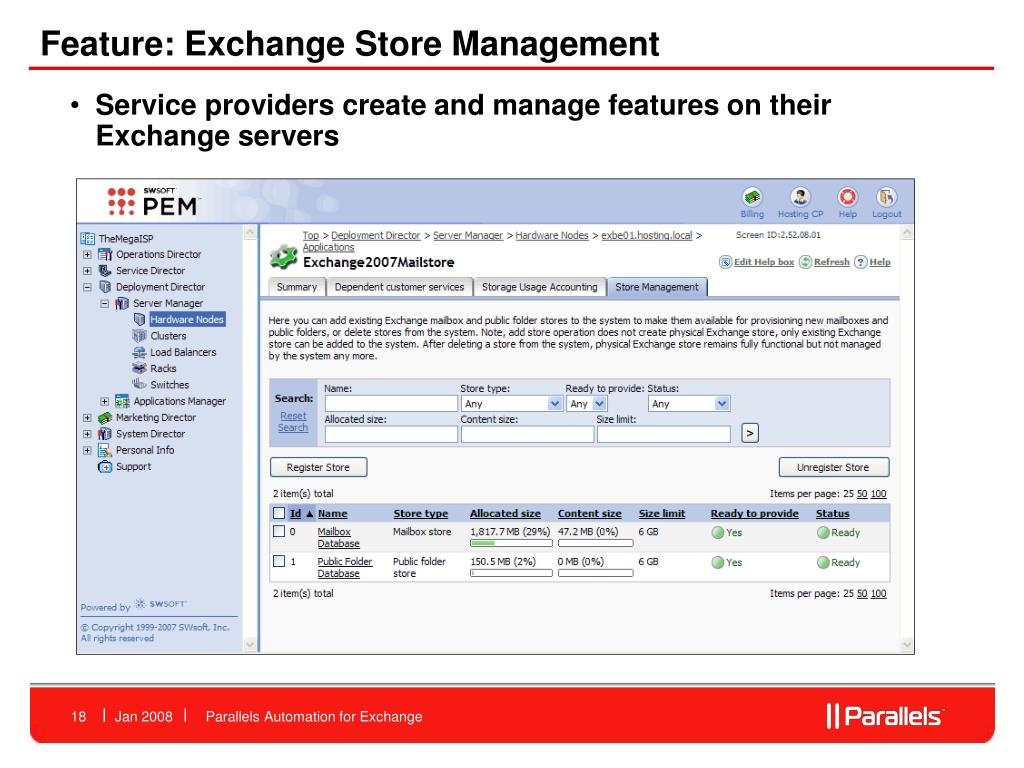The image size is (1024, 768).
Task: Set top items per page to 50
Action: click(862, 494)
